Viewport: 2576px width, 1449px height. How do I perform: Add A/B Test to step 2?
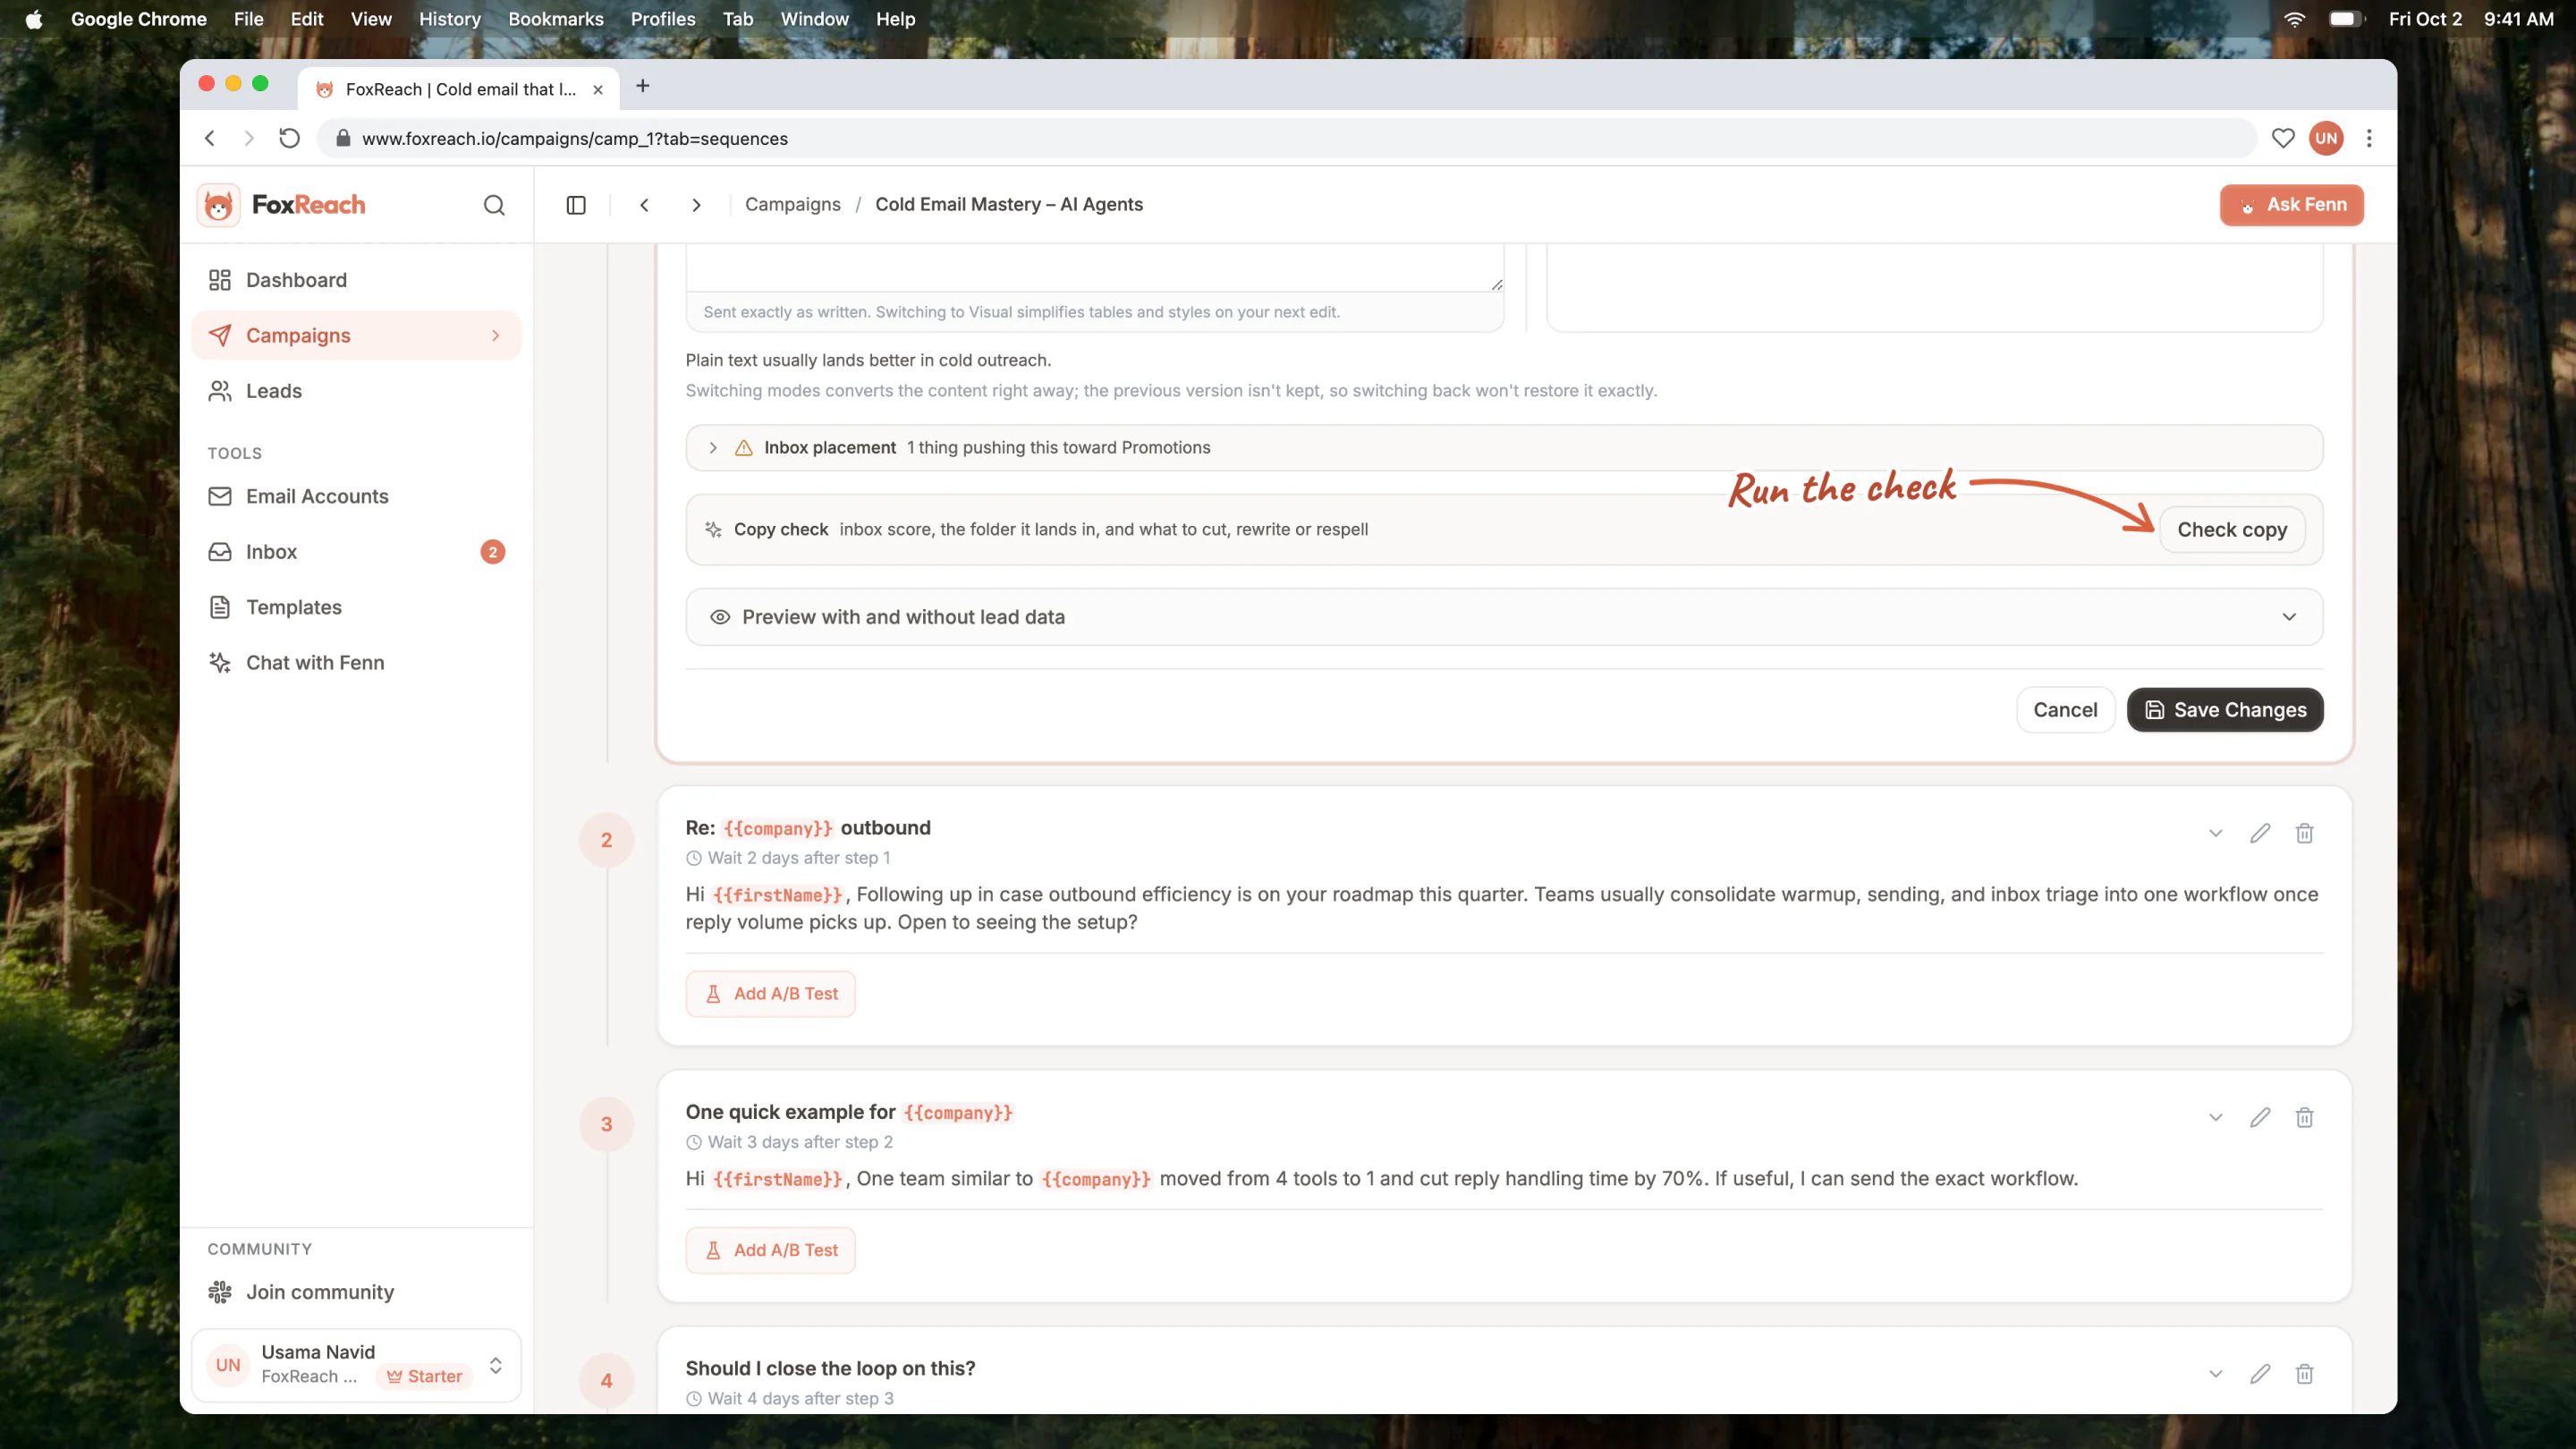770,994
